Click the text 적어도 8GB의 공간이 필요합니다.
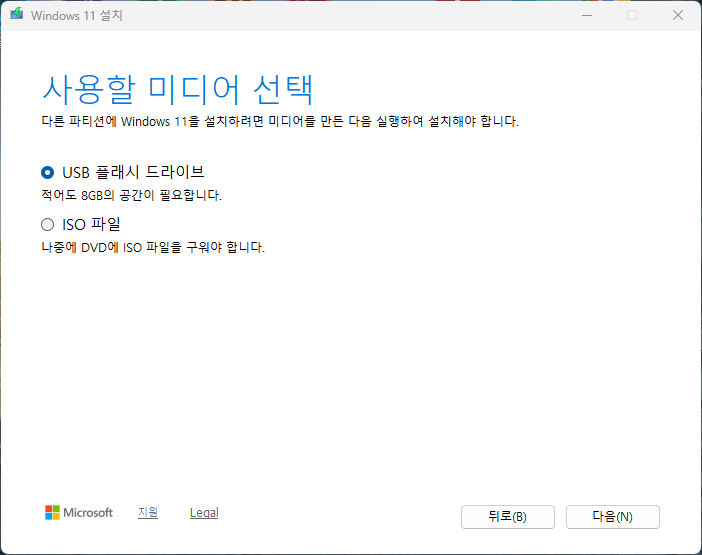702x555 pixels. pos(132,195)
